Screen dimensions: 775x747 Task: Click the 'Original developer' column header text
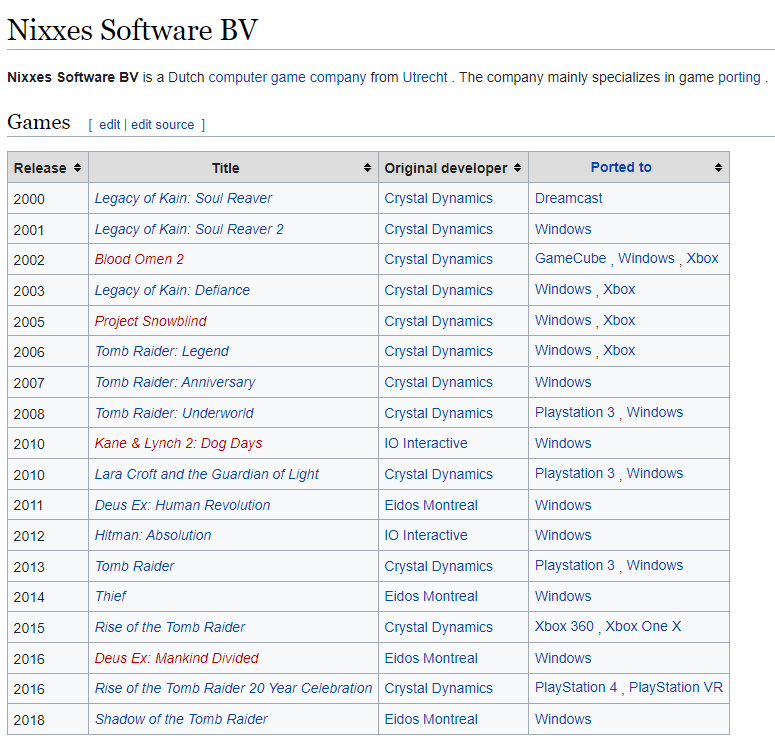pos(446,168)
